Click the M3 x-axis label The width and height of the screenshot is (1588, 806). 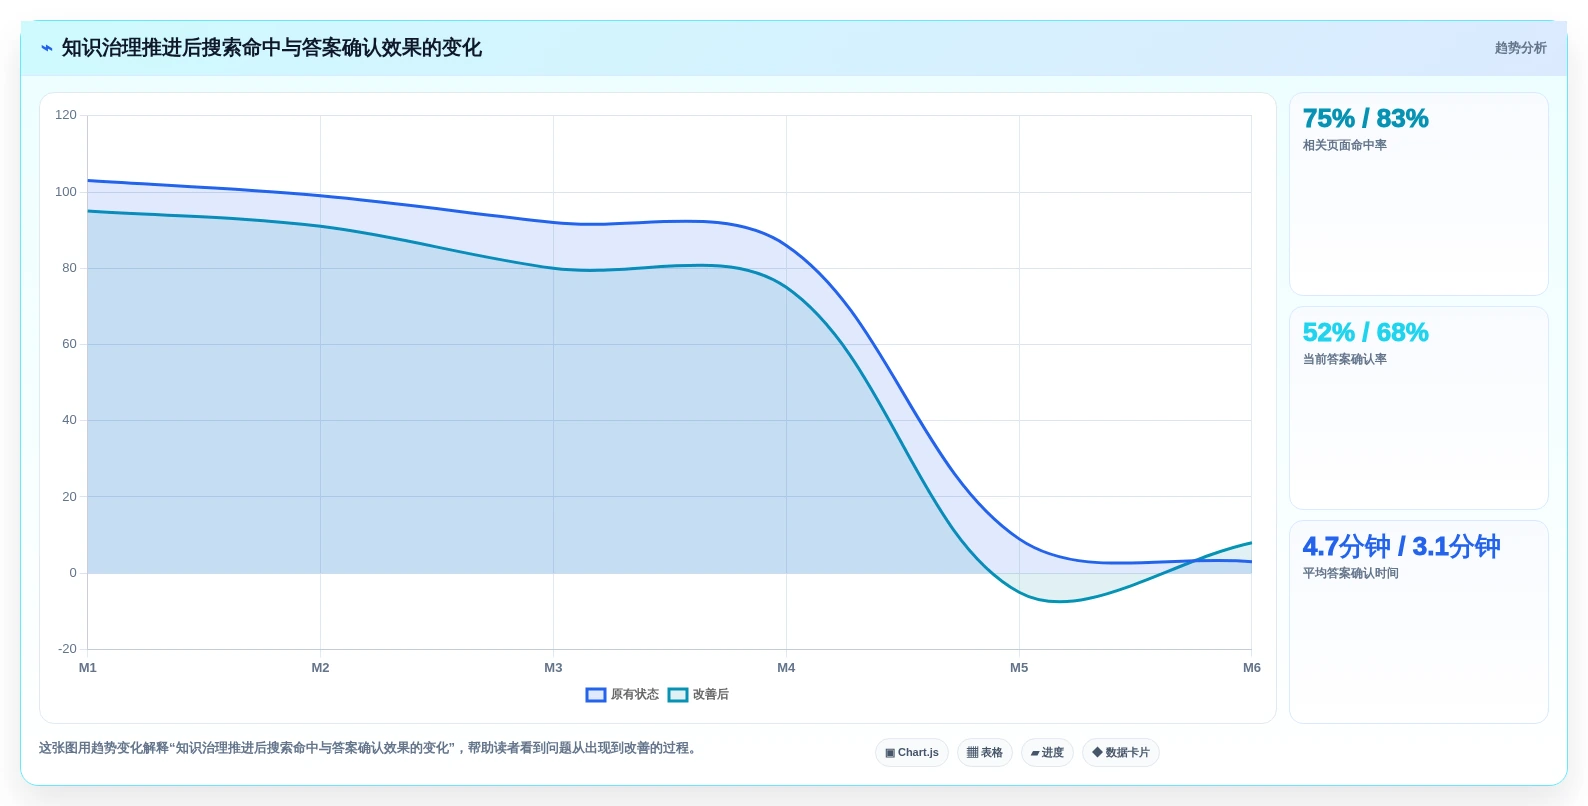click(x=553, y=668)
